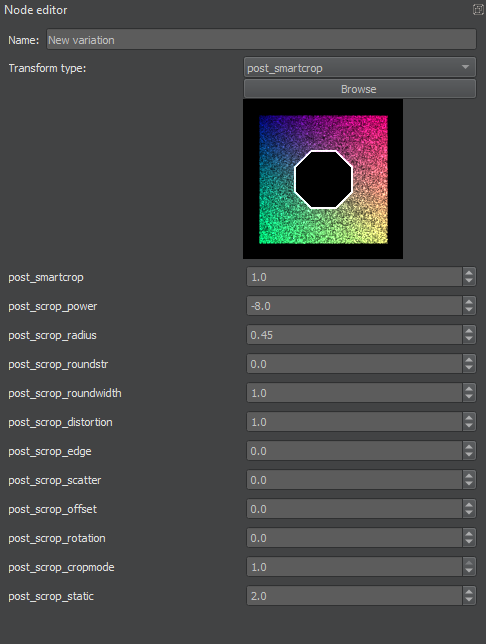Image resolution: width=486 pixels, height=644 pixels.
Task: Click the 'post_scrop_radius' label
Action: coord(52,335)
